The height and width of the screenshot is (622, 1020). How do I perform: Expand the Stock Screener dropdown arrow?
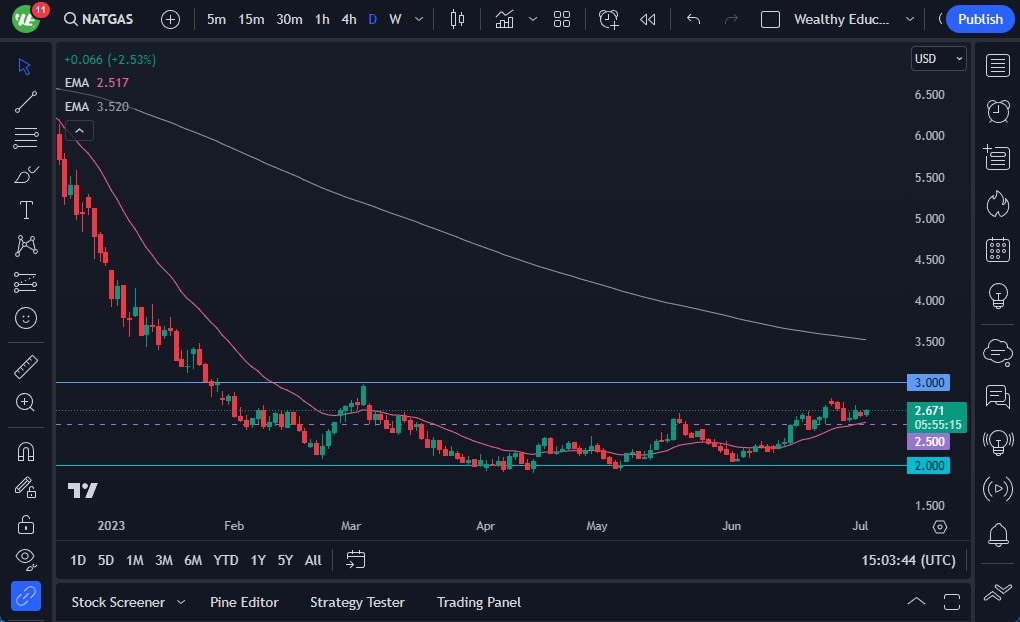point(181,602)
